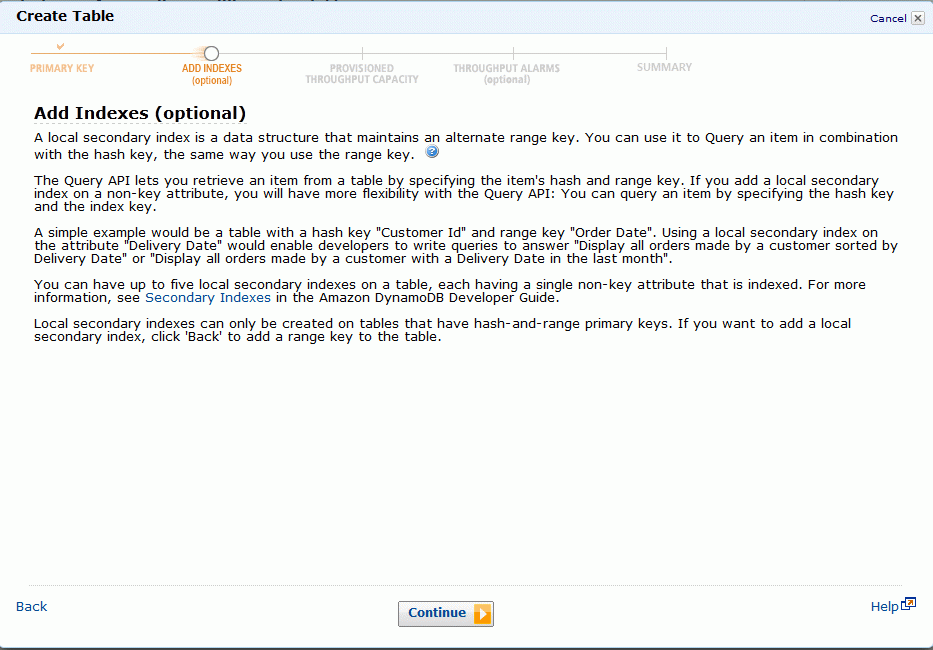Image resolution: width=933 pixels, height=650 pixels.
Task: Click the Primary Key completed checkmark
Action: pos(60,46)
